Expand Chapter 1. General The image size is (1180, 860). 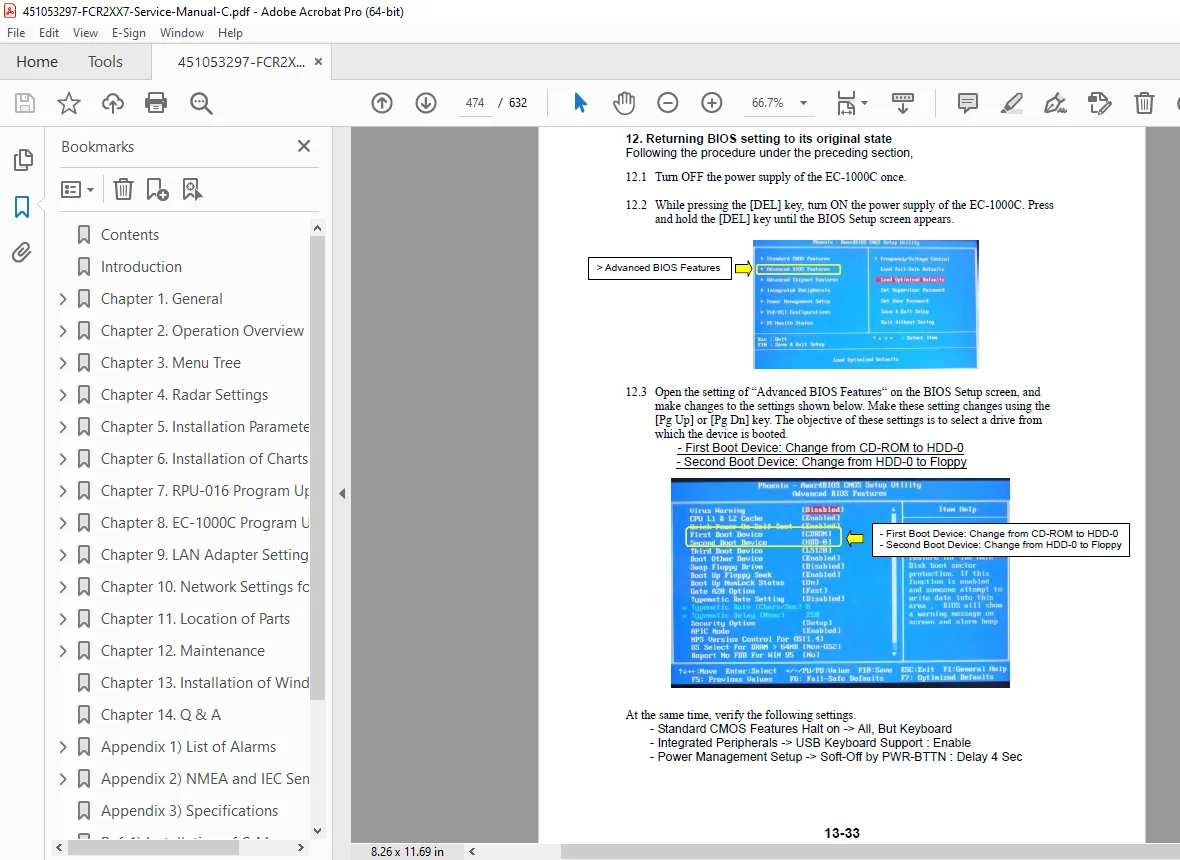coord(63,299)
